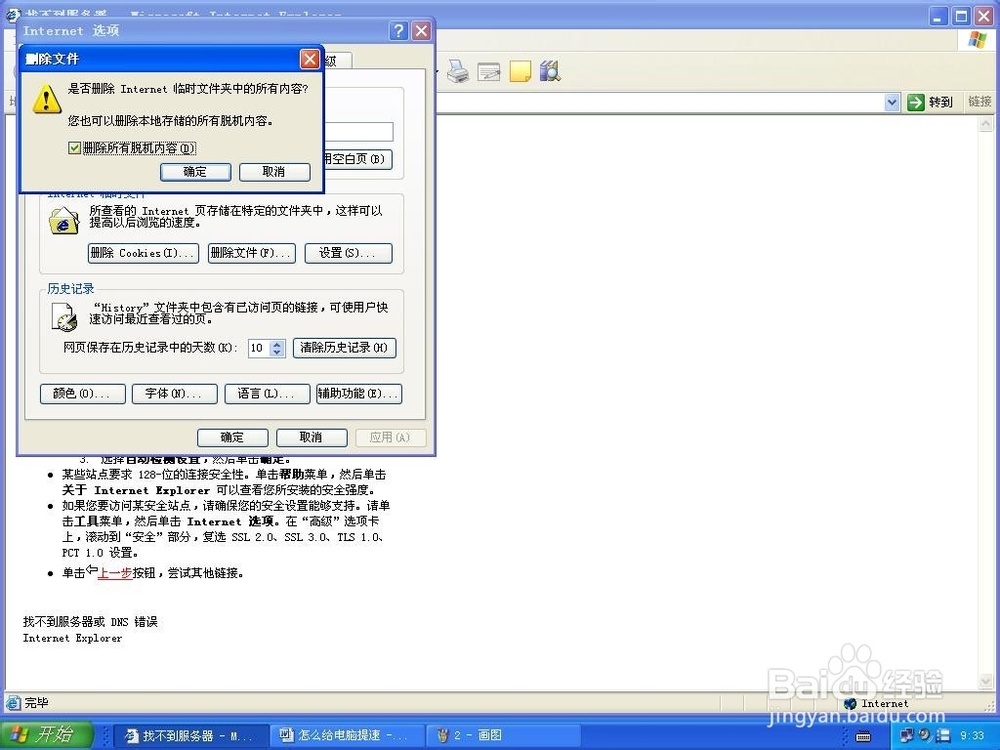Click the text 找不到服务器或 DNS 错误
The width and height of the screenshot is (1000, 750).
(91, 621)
